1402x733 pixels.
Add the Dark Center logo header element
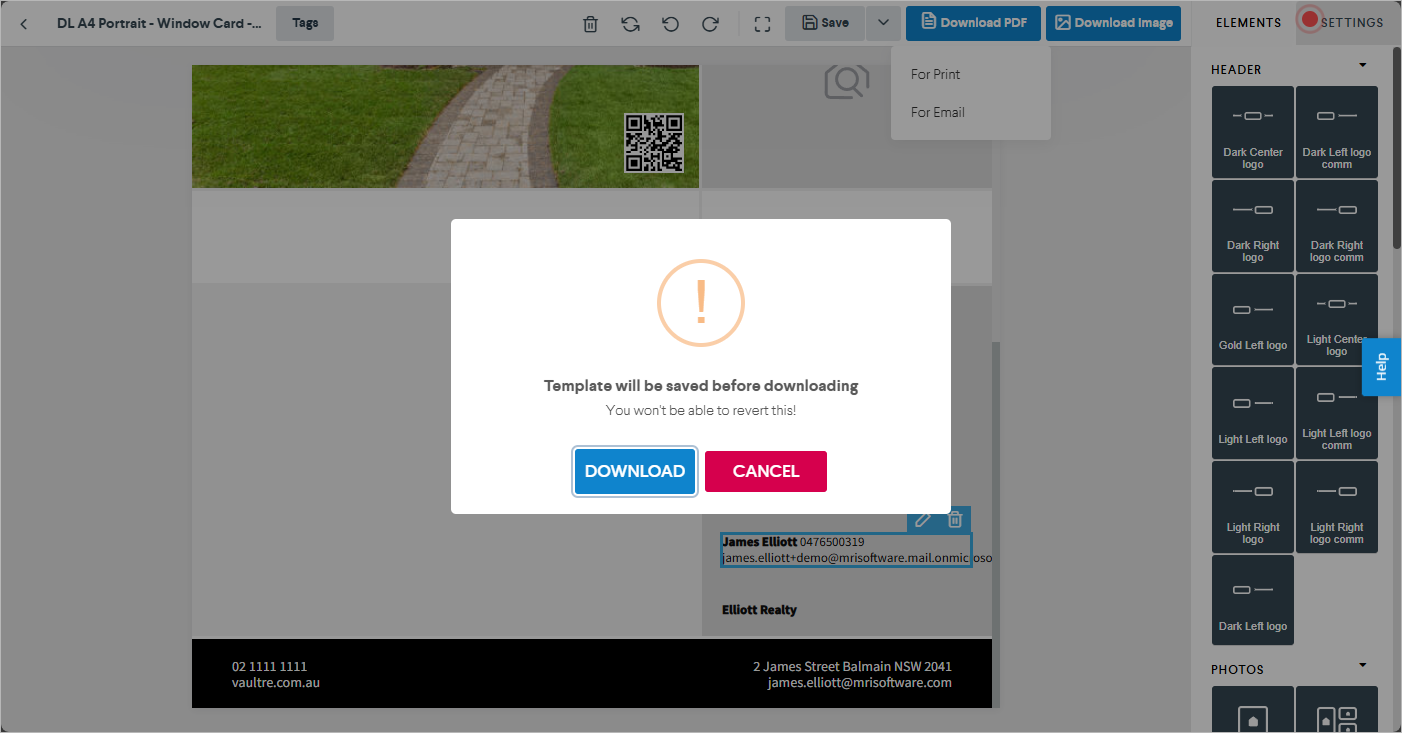[x=1253, y=132]
